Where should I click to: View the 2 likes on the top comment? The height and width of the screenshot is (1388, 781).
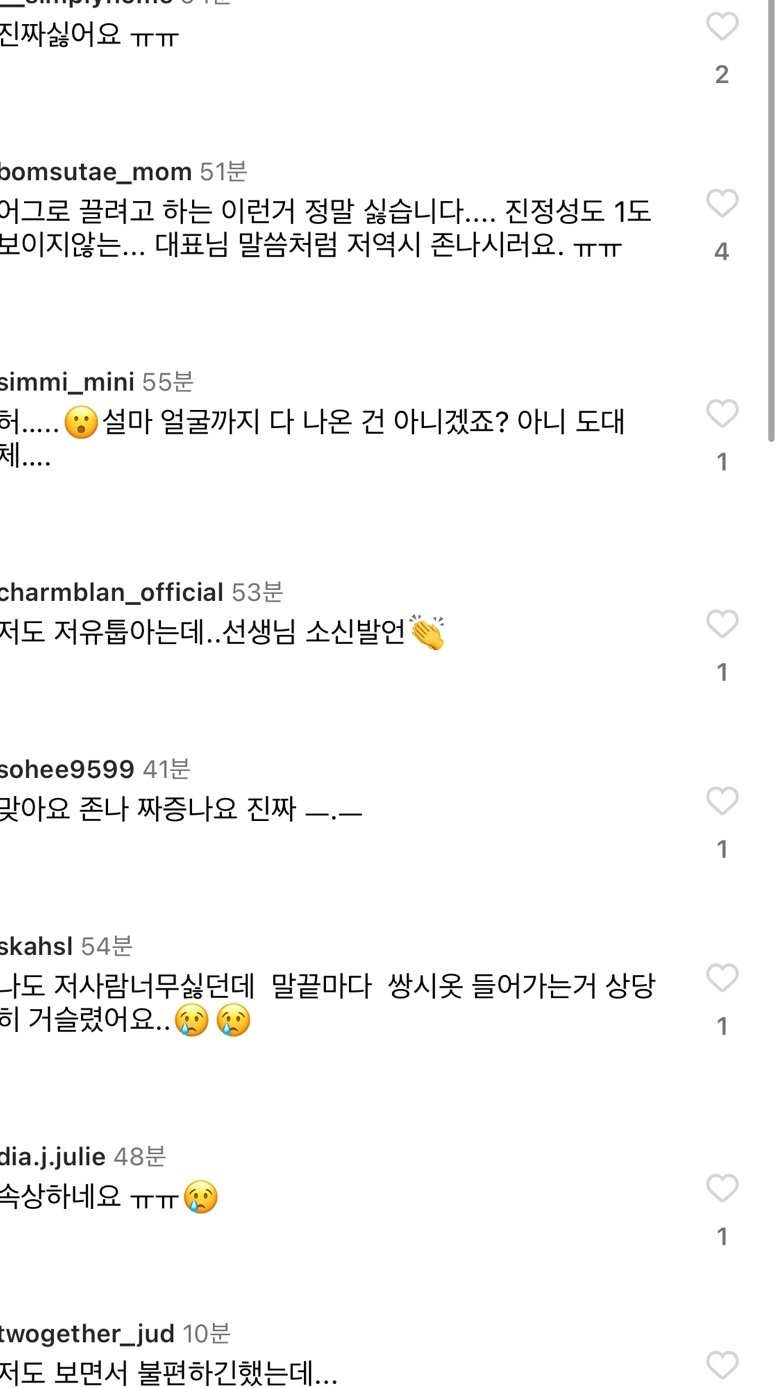[x=722, y=75]
